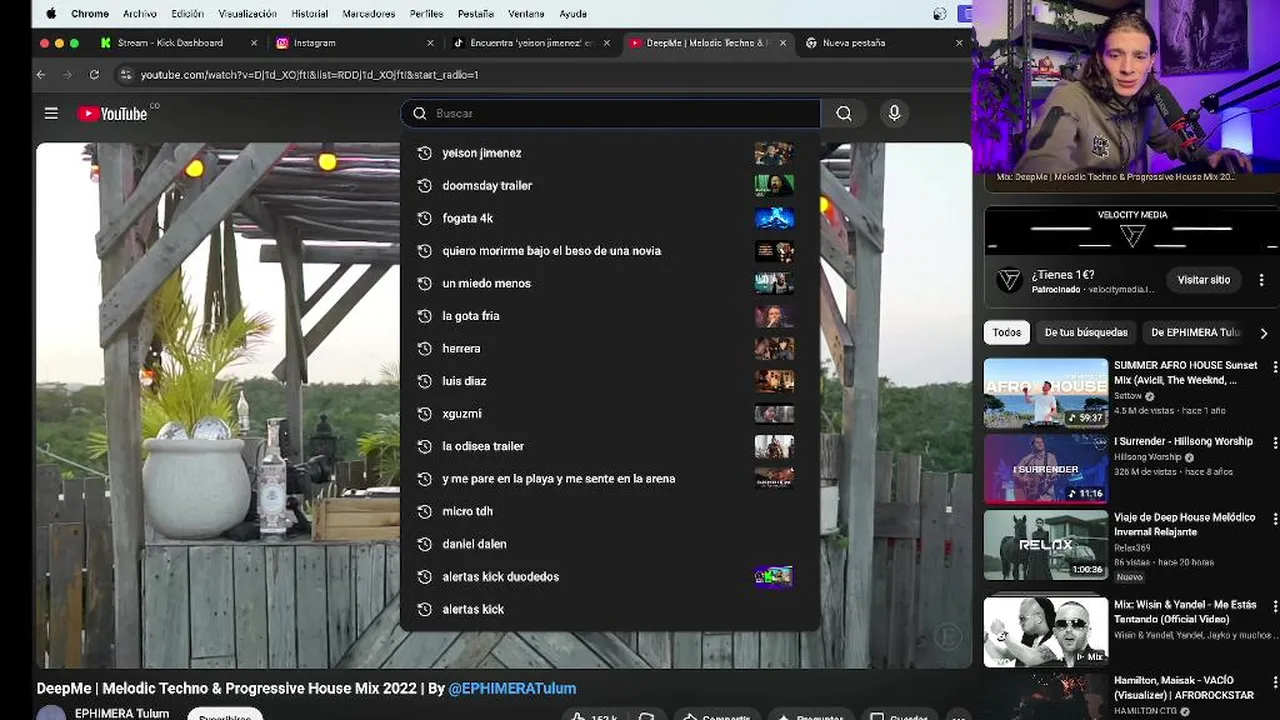Click the magnifier search button
The width and height of the screenshot is (1280, 720).
tap(844, 113)
